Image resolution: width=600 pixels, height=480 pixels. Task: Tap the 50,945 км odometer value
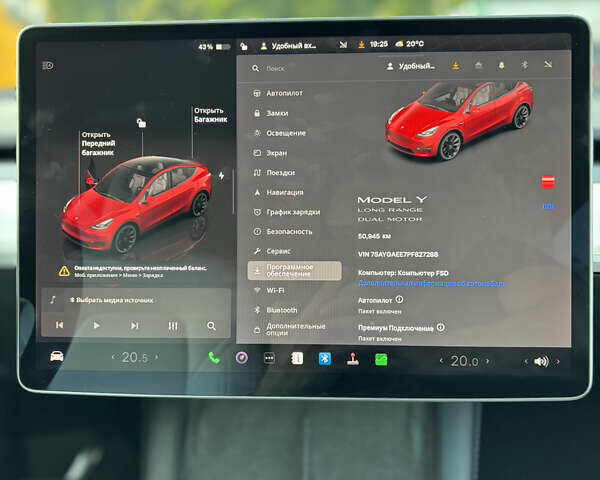(x=374, y=236)
